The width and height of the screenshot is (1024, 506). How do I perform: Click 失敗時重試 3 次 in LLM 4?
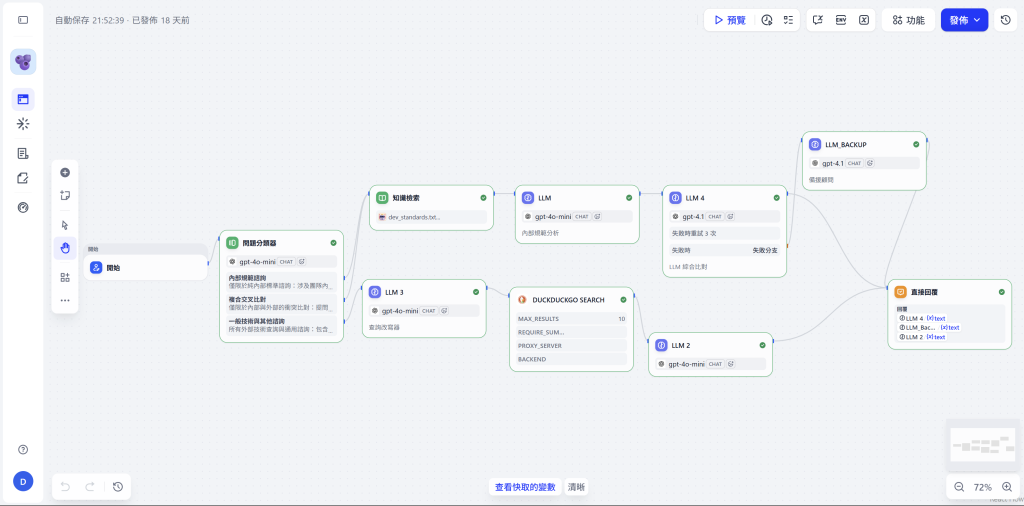[x=724, y=233]
